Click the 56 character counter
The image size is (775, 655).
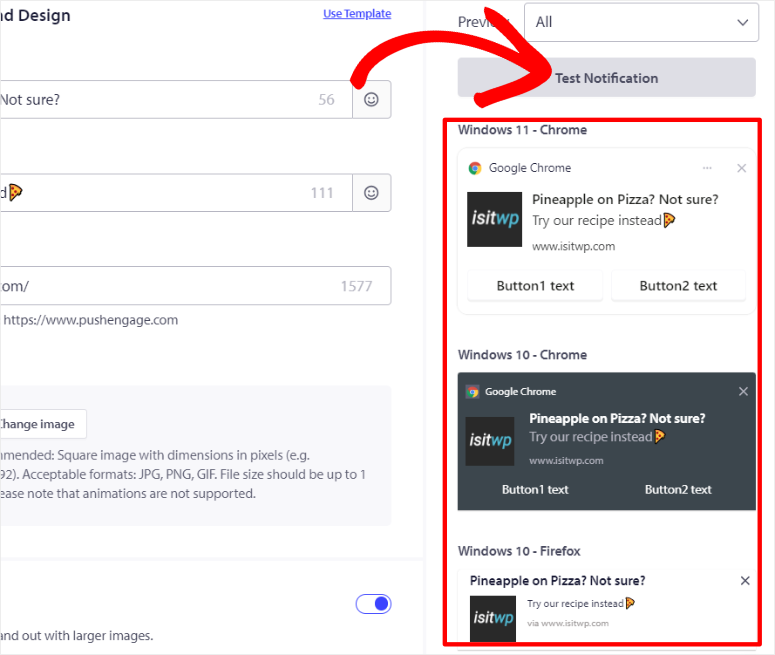pyautogui.click(x=326, y=100)
